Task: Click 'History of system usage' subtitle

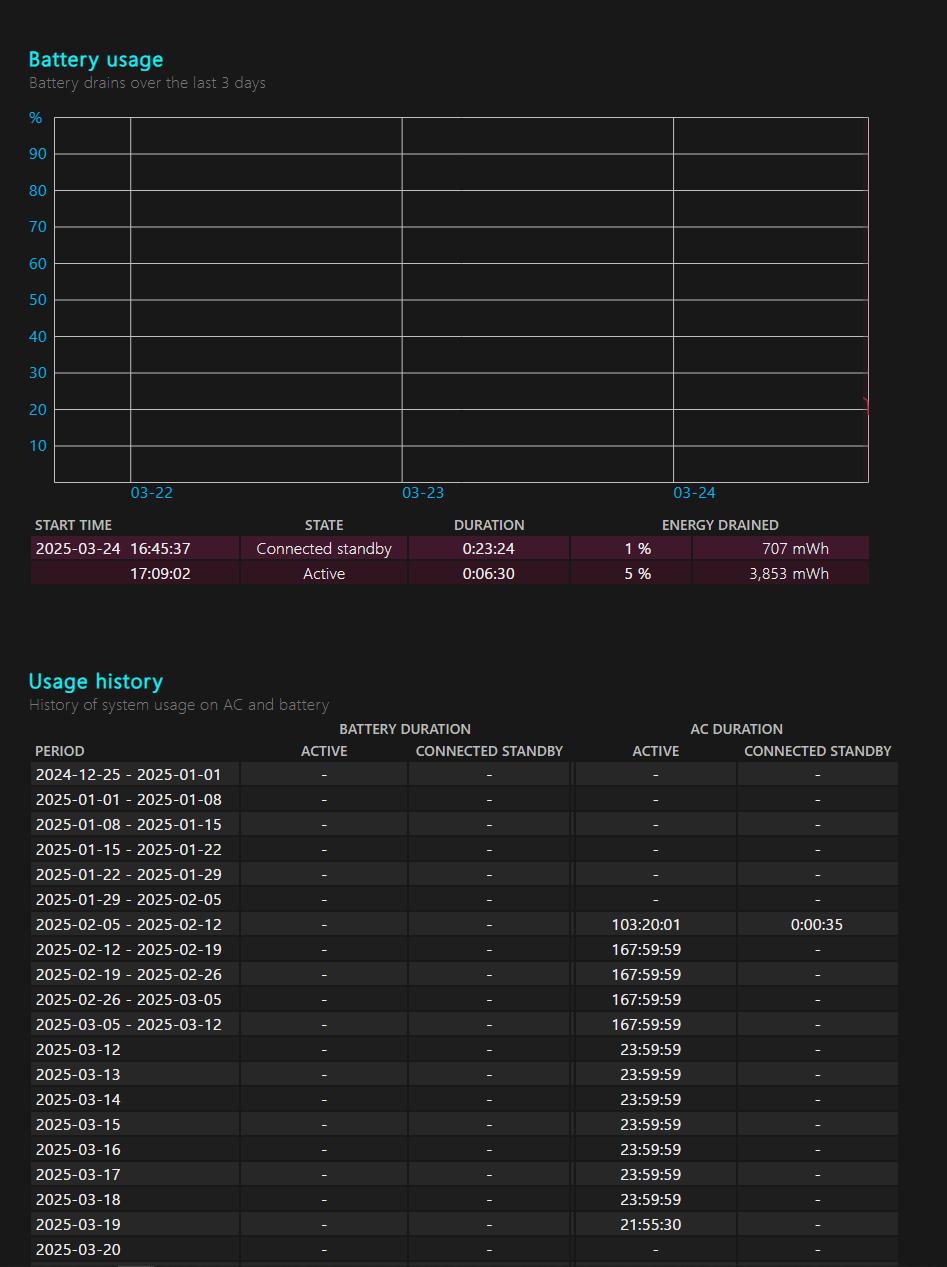Action: tap(179, 705)
